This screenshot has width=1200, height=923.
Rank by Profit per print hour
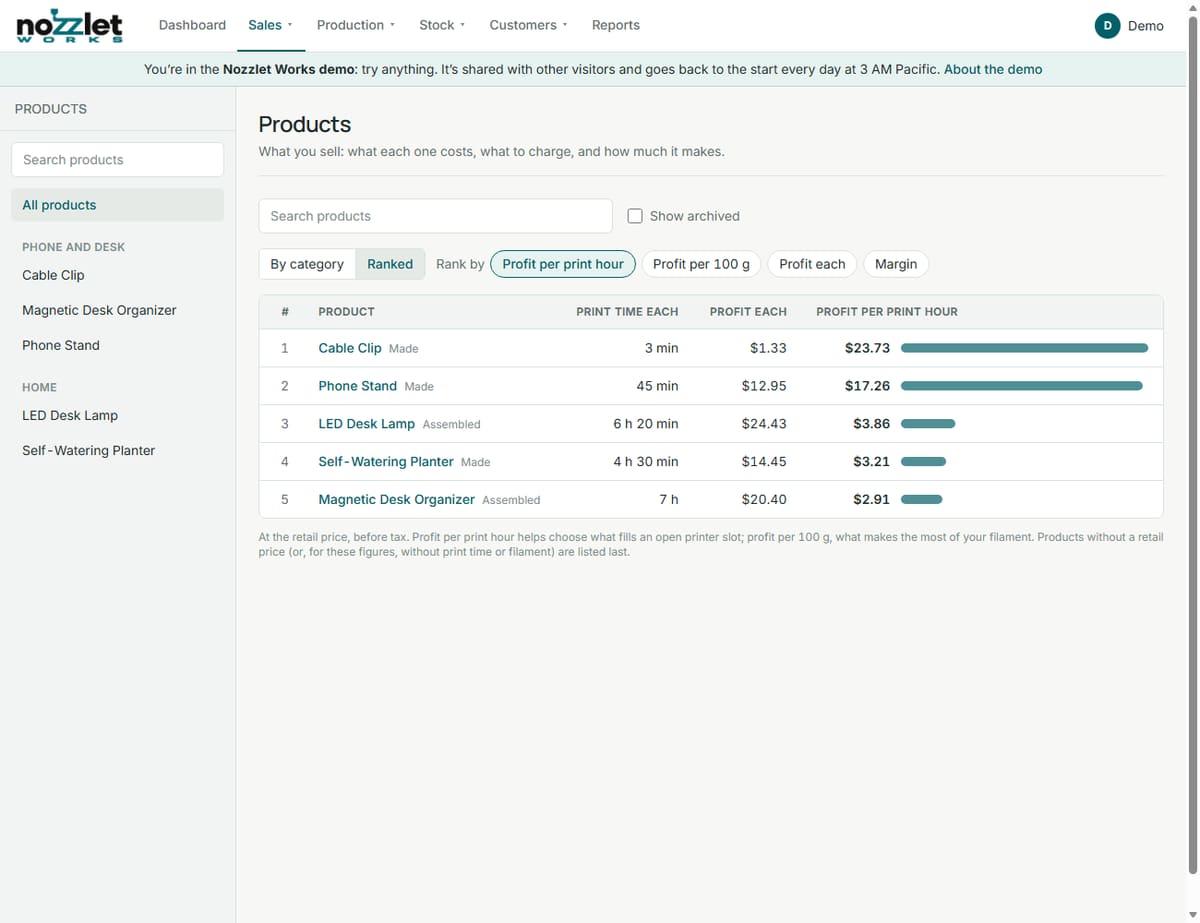(x=563, y=264)
